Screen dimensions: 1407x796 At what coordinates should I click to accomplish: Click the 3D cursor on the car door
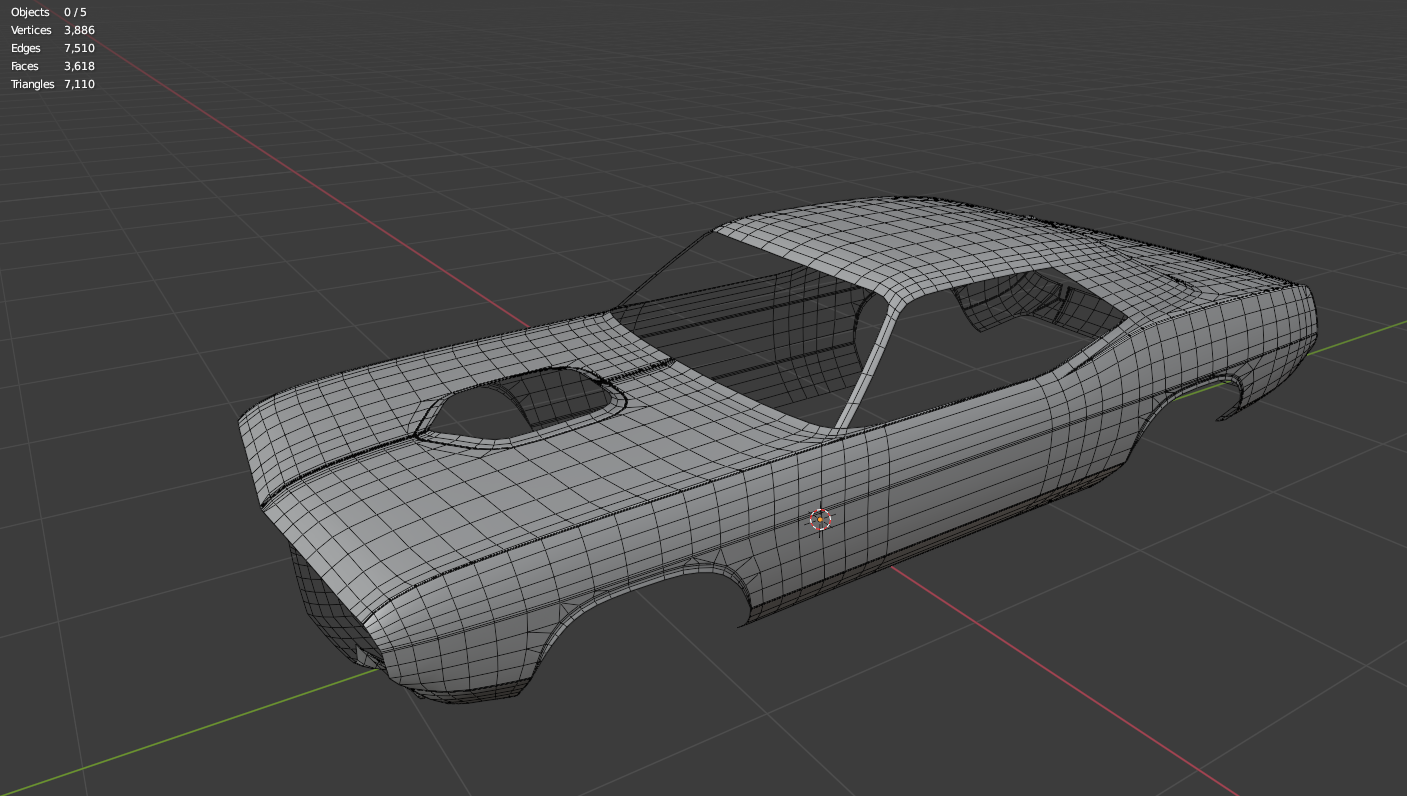click(820, 519)
